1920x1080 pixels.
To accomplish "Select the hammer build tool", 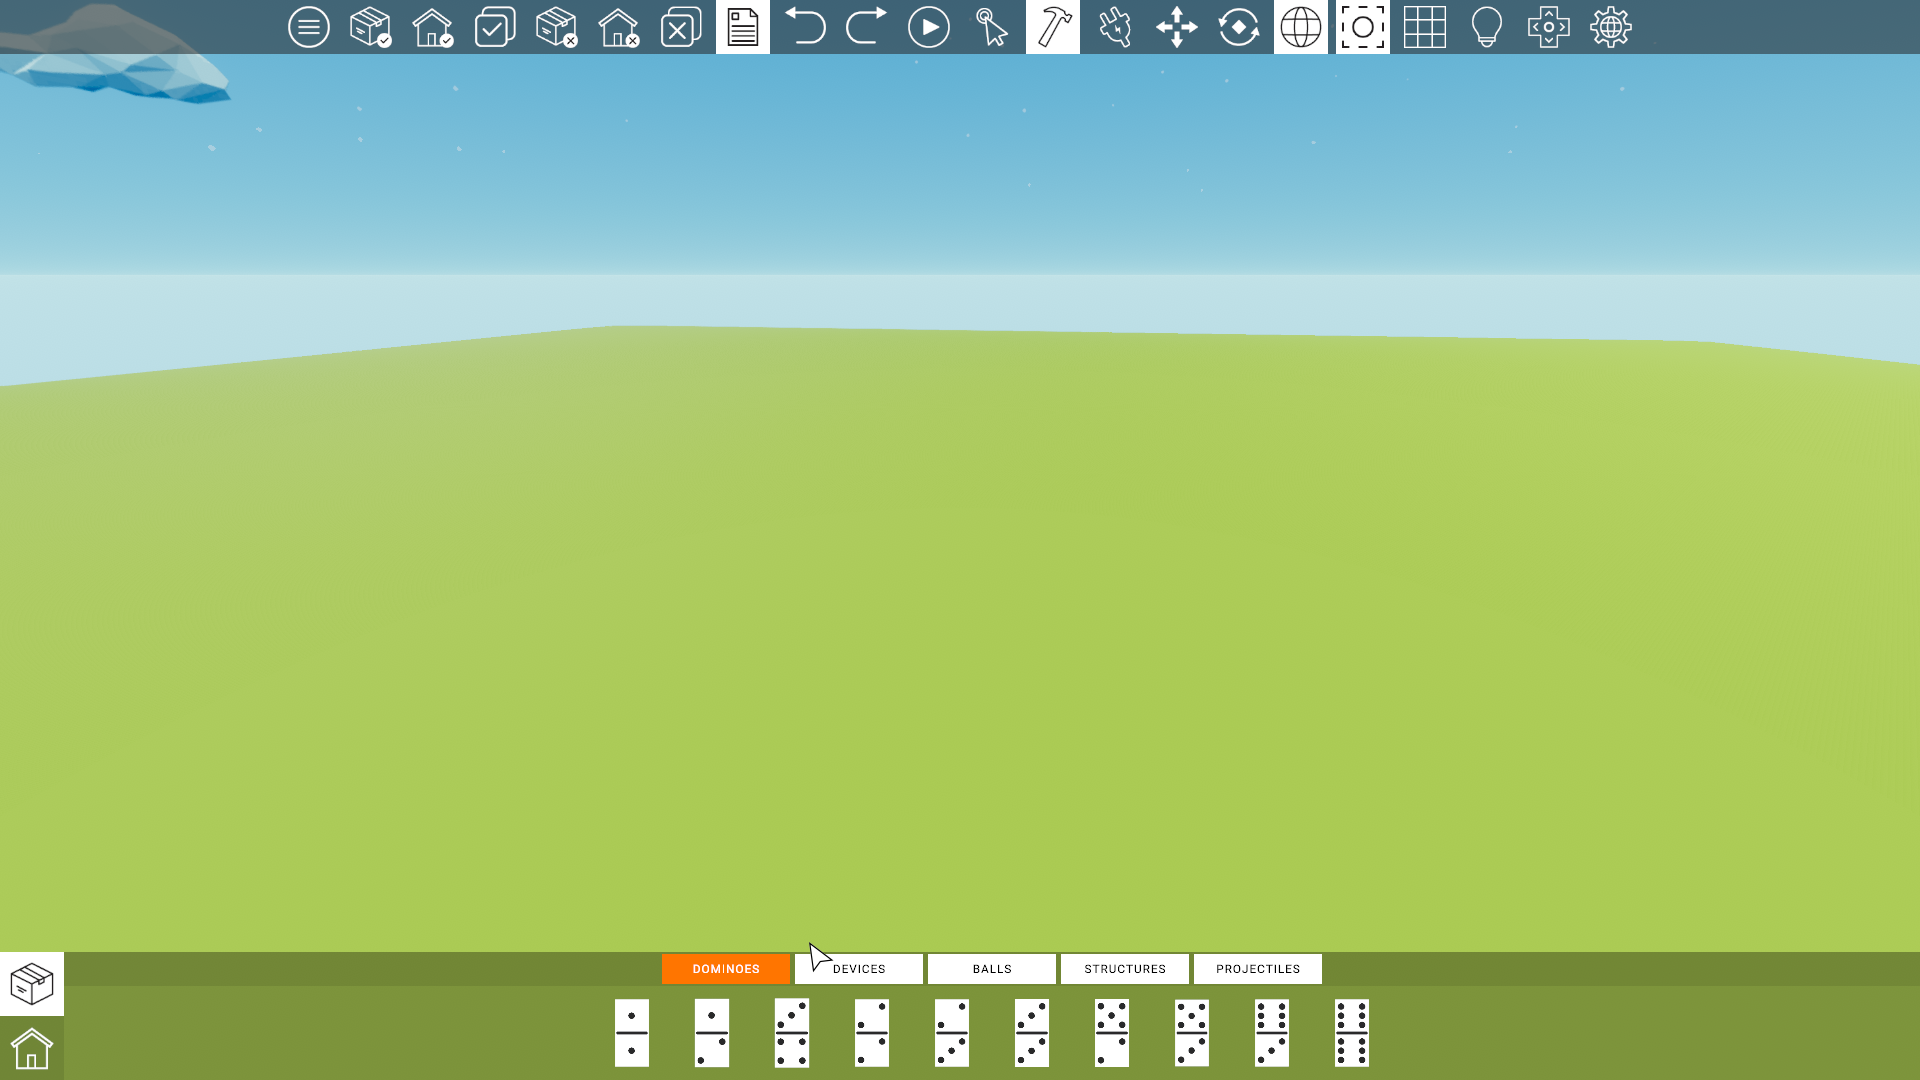I will coord(1053,27).
